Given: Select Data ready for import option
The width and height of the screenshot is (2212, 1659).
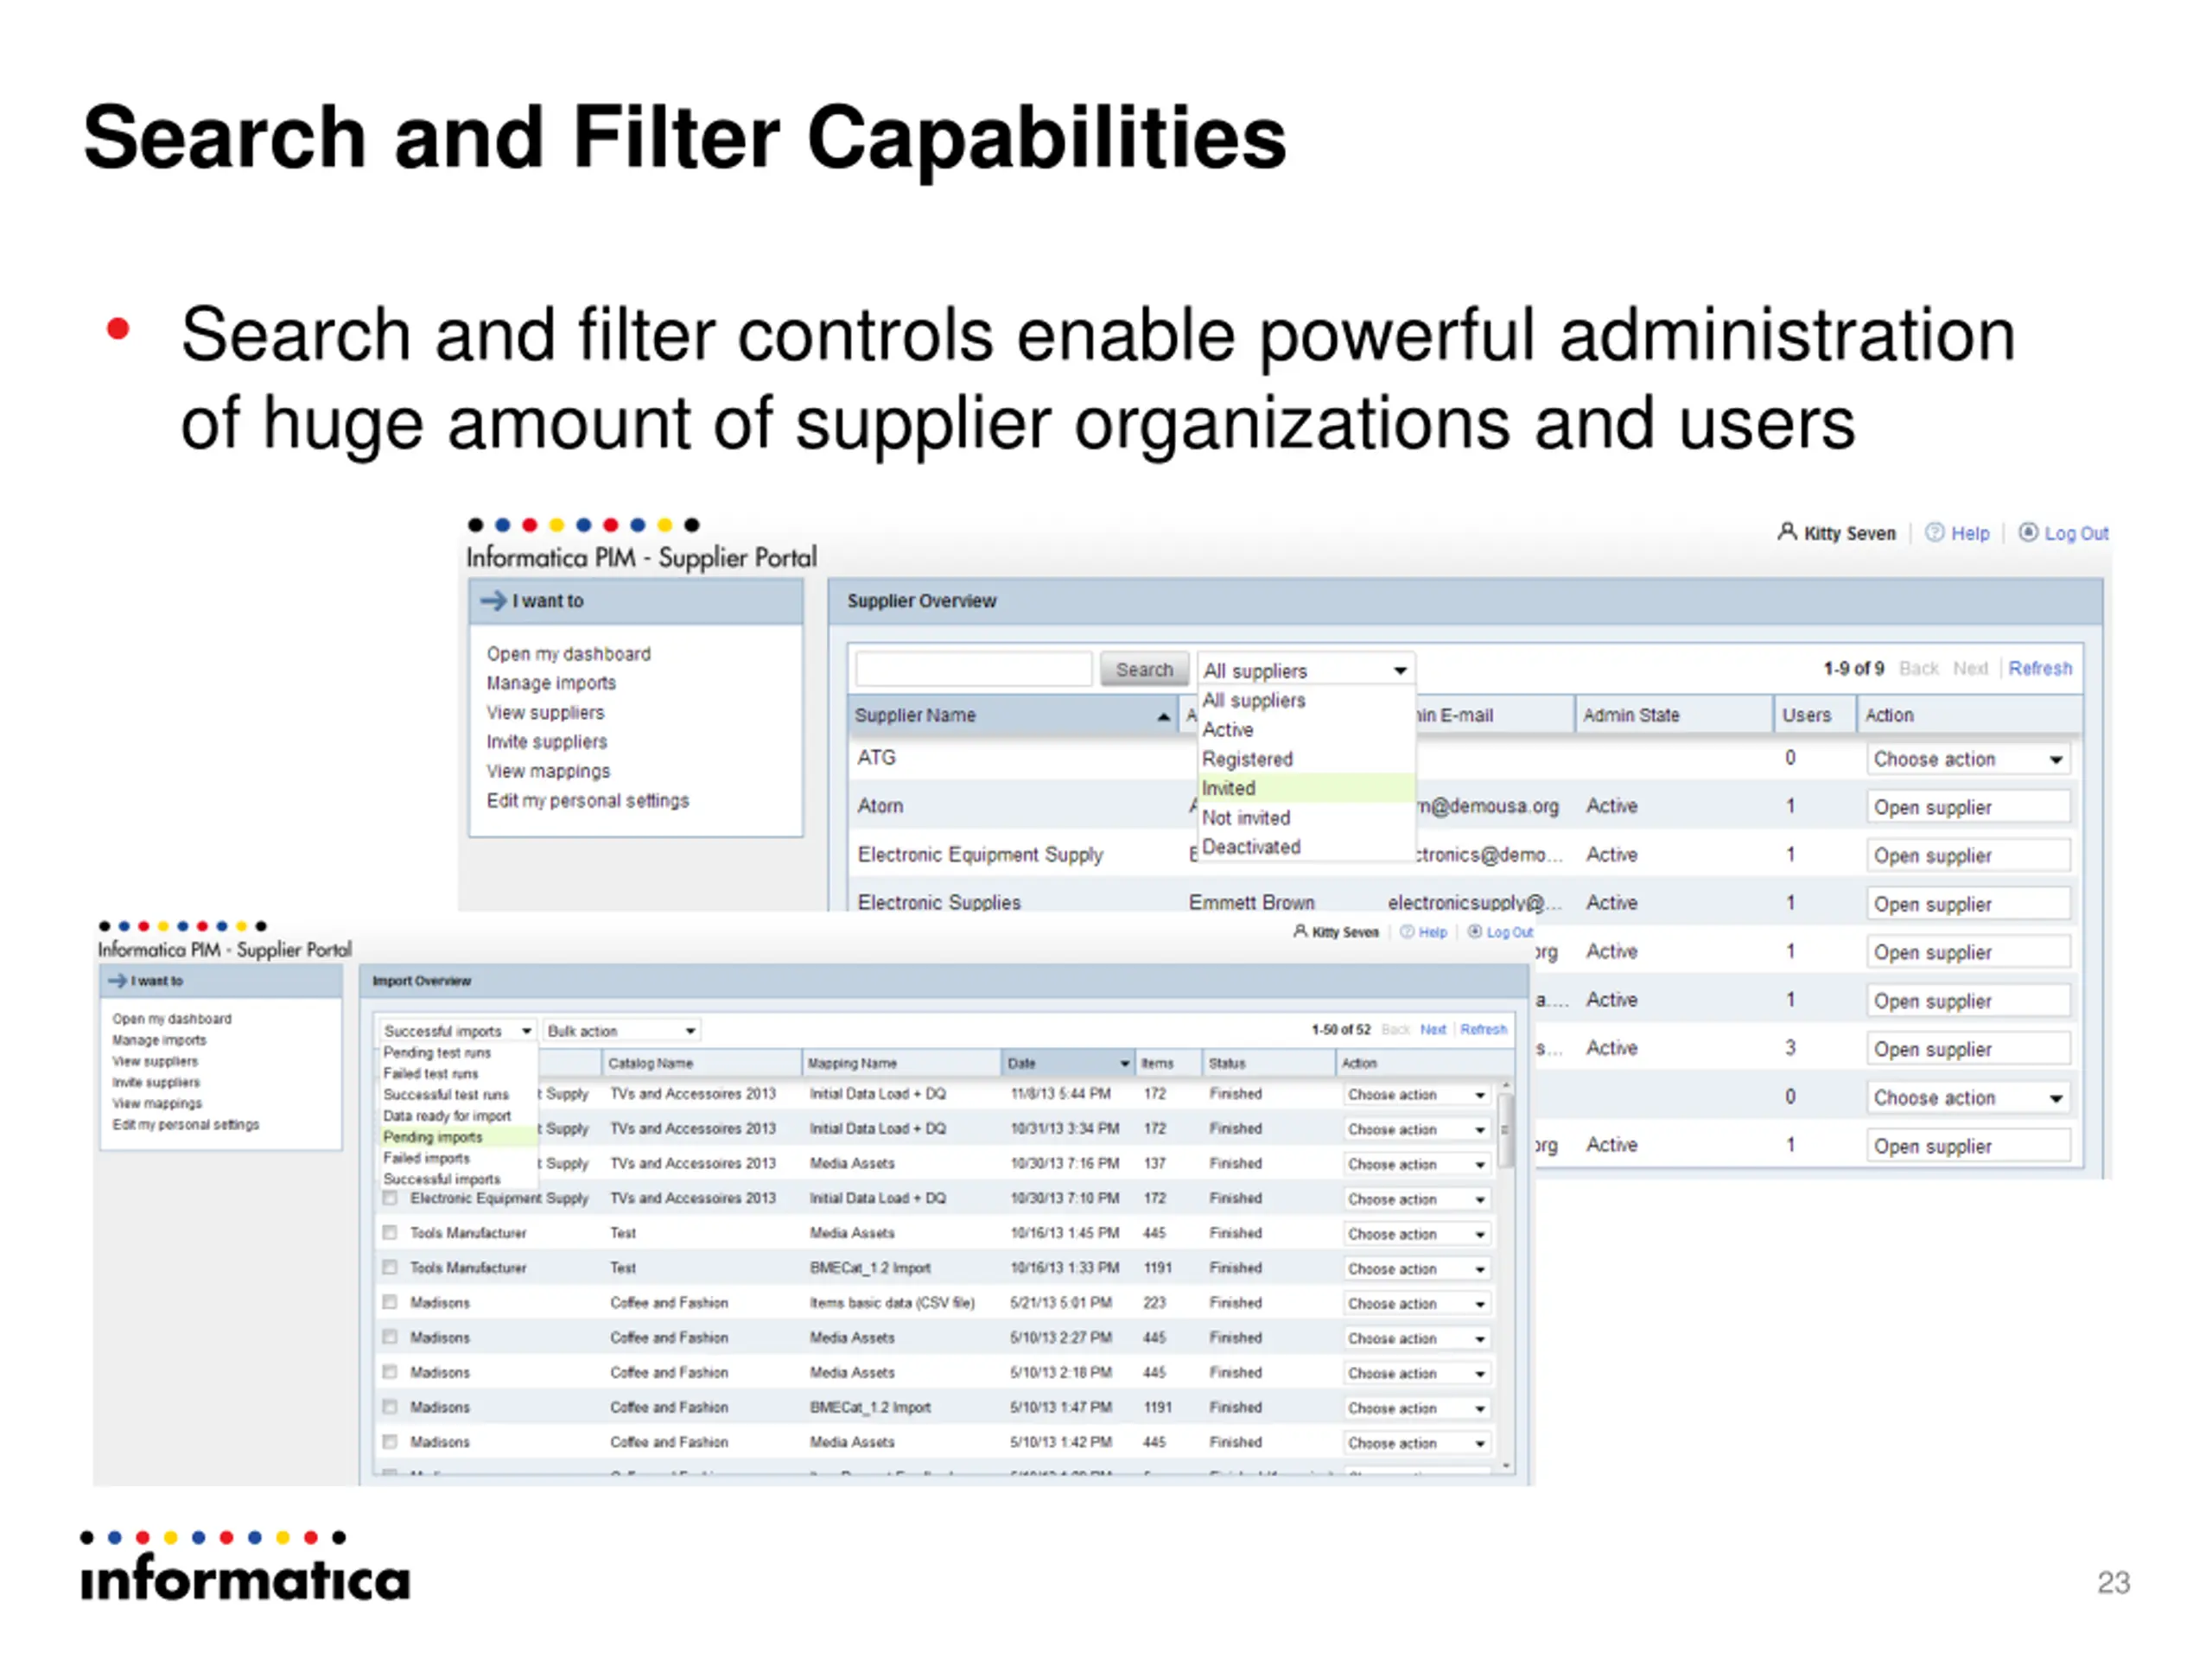Looking at the screenshot, I should pyautogui.click(x=458, y=1115).
